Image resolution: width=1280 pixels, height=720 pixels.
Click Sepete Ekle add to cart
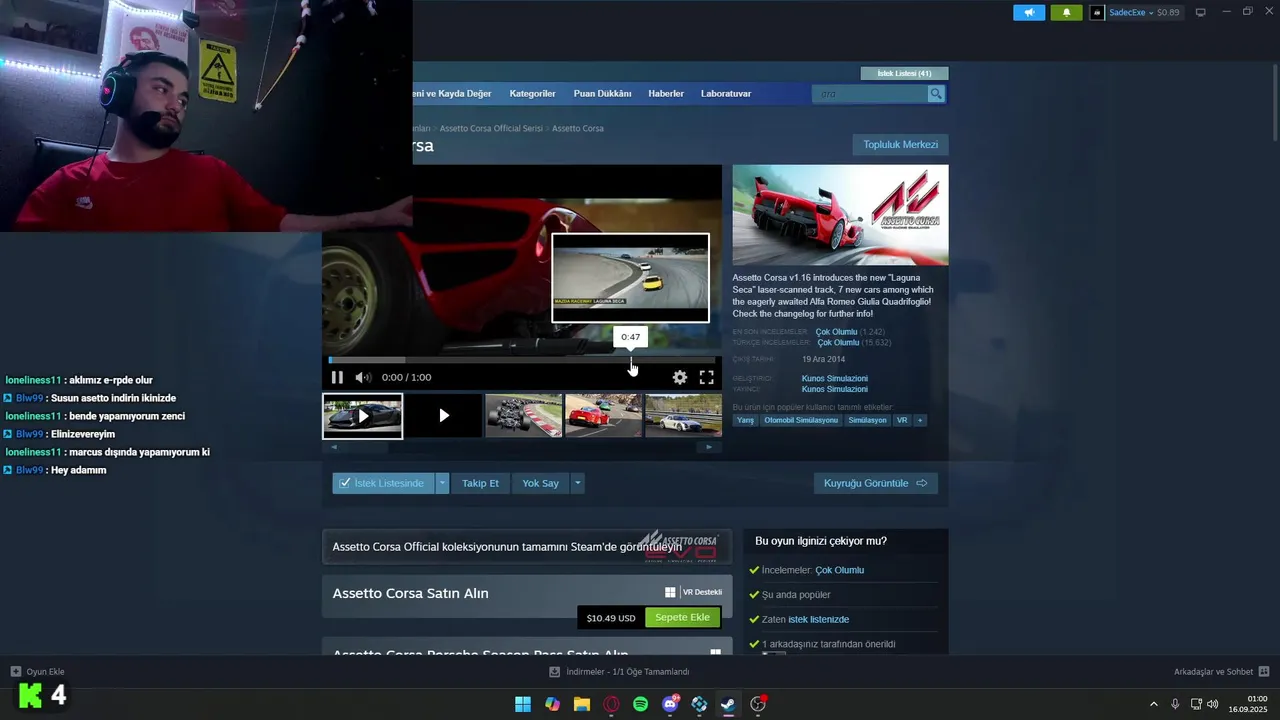(x=682, y=618)
